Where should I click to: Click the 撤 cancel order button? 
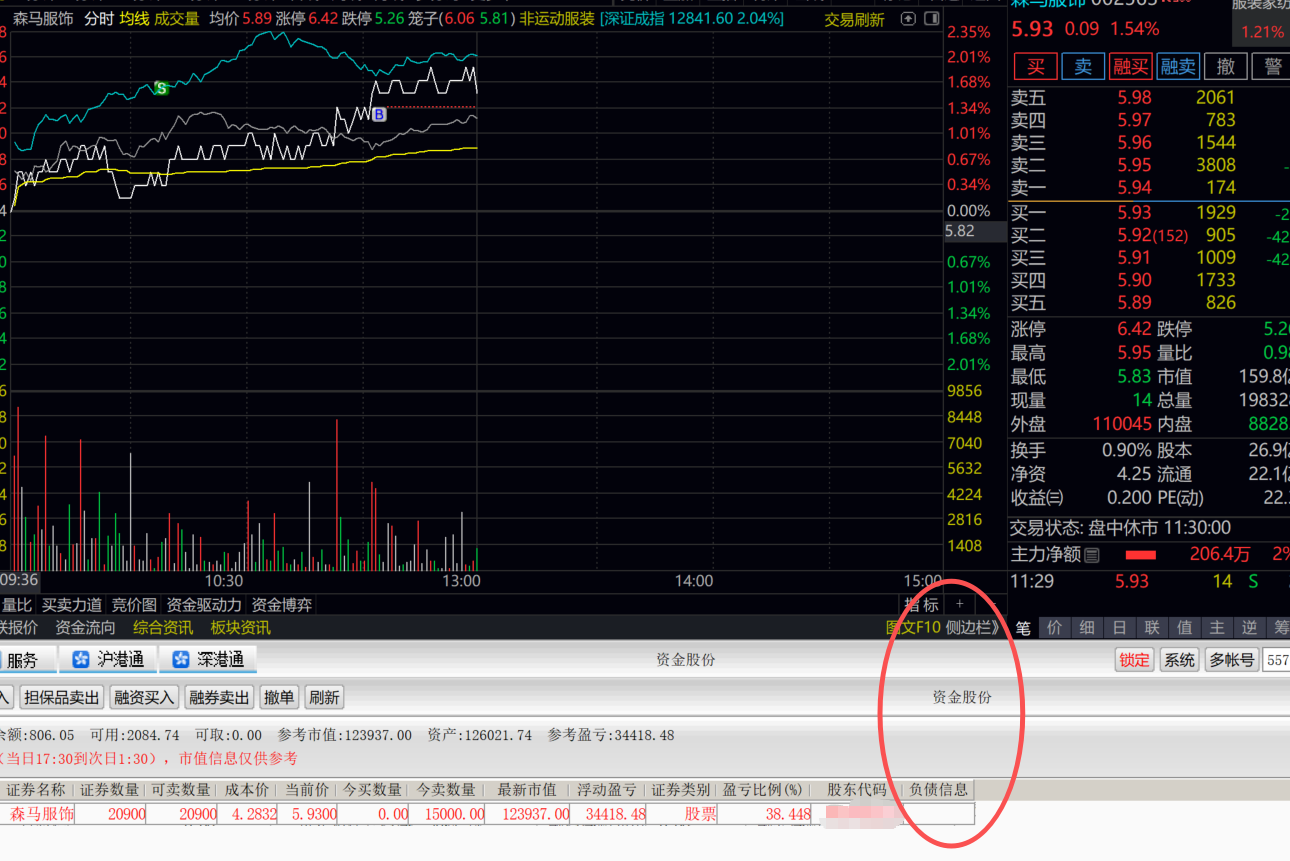(1226, 66)
